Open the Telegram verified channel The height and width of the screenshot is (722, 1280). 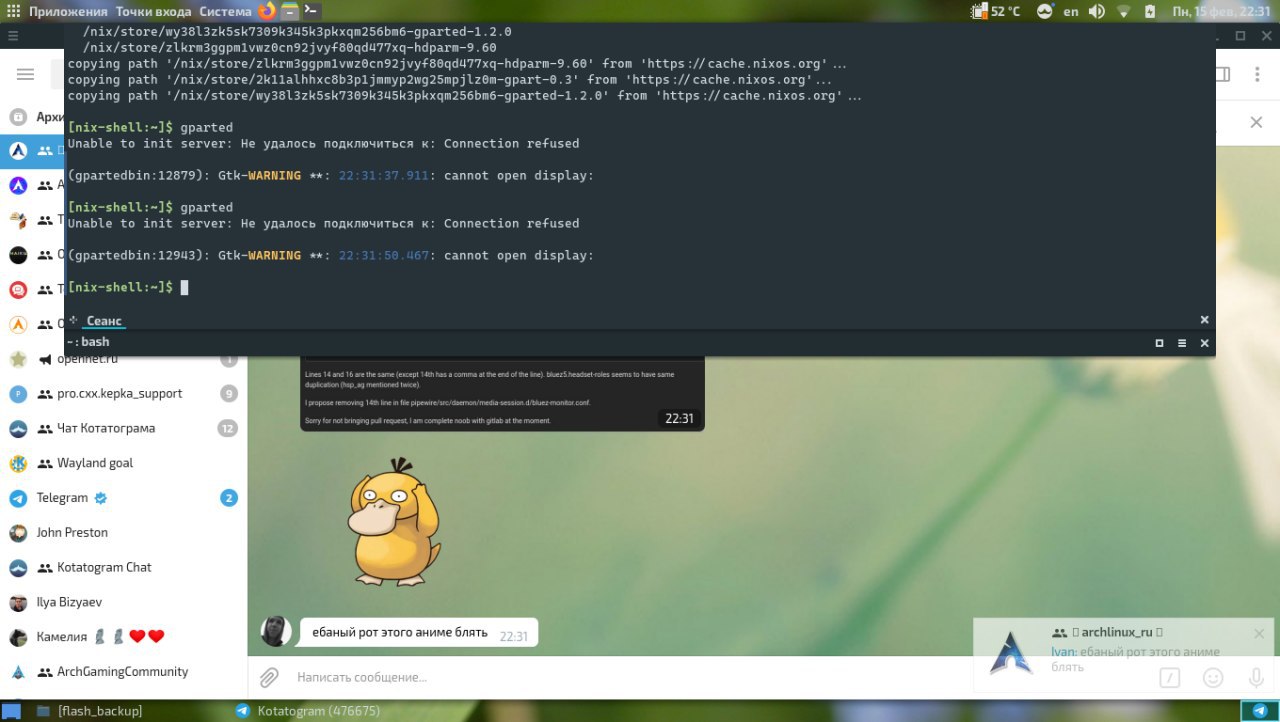[124, 498]
